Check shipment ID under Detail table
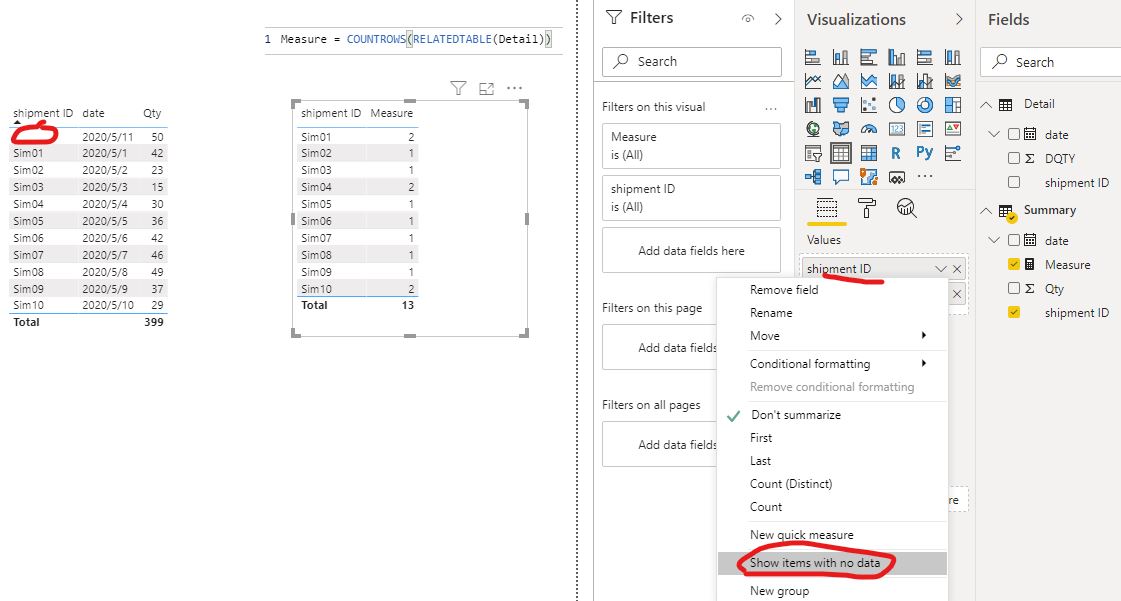This screenshot has height=601, width=1121. pyautogui.click(x=1014, y=182)
